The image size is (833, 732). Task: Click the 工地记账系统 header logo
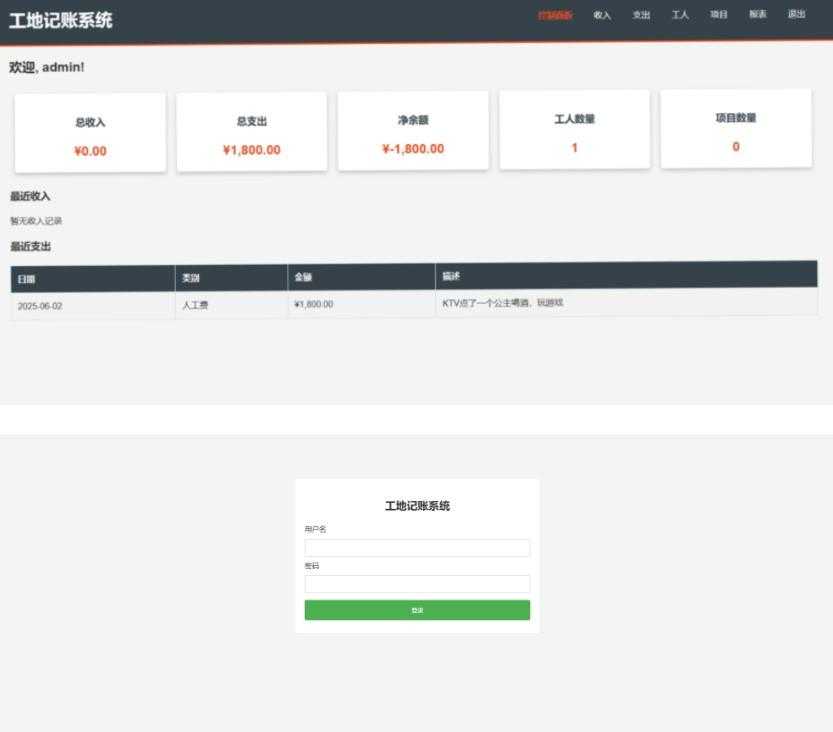(62, 19)
